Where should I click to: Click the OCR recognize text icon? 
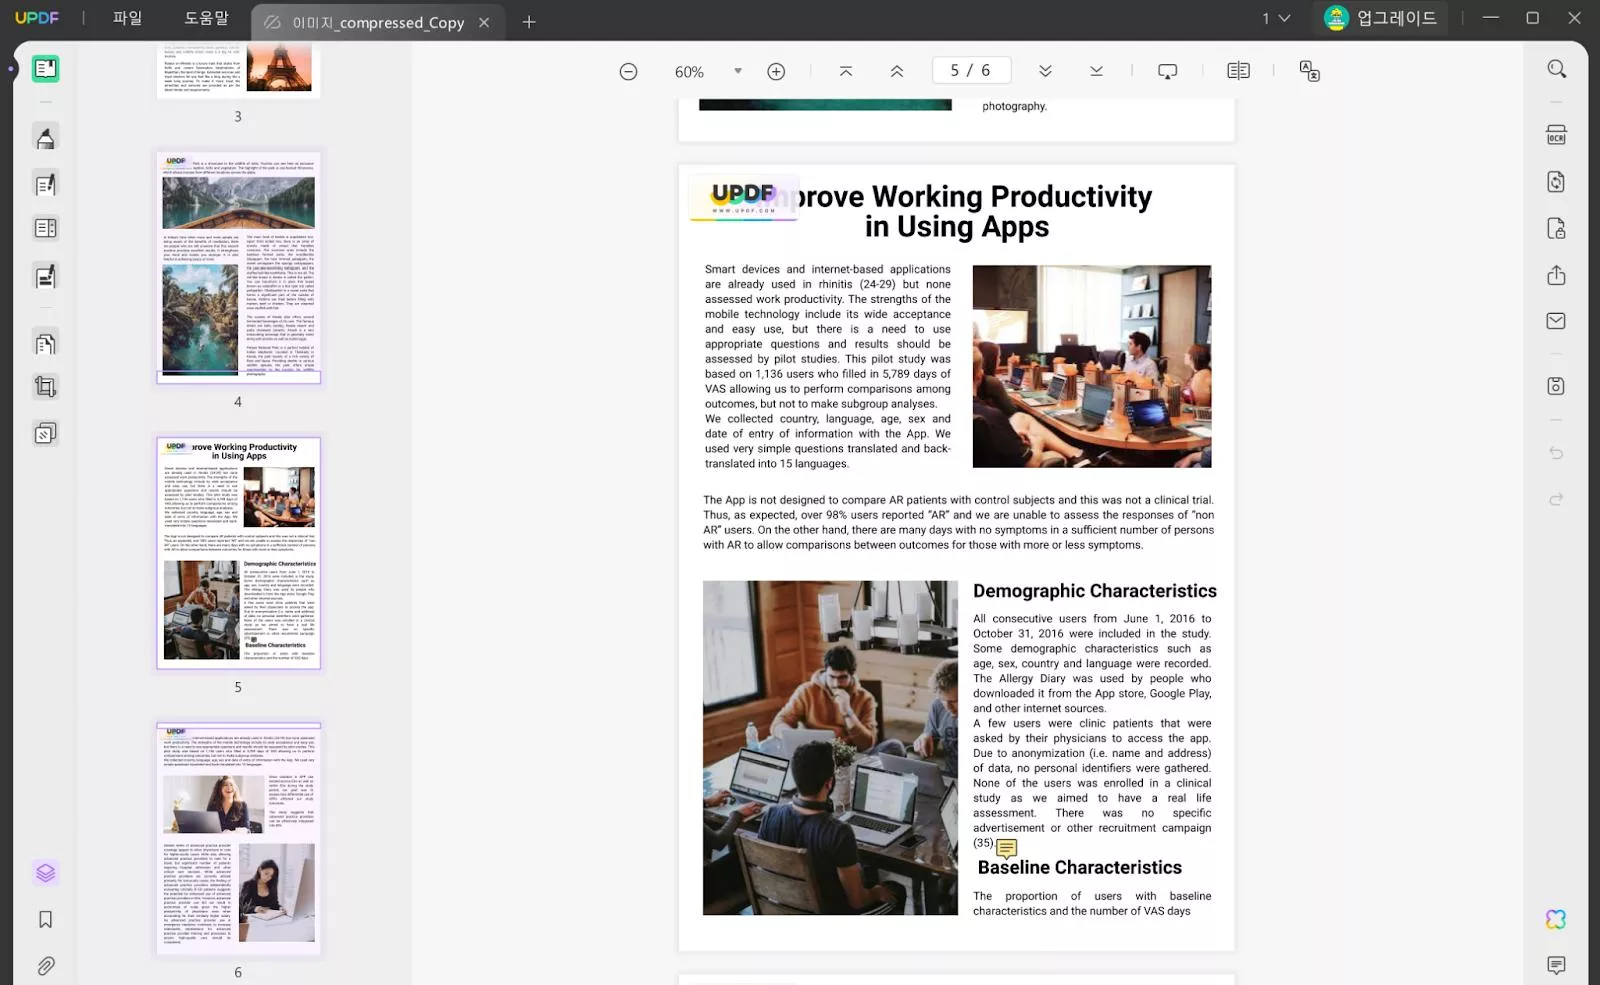point(1556,135)
